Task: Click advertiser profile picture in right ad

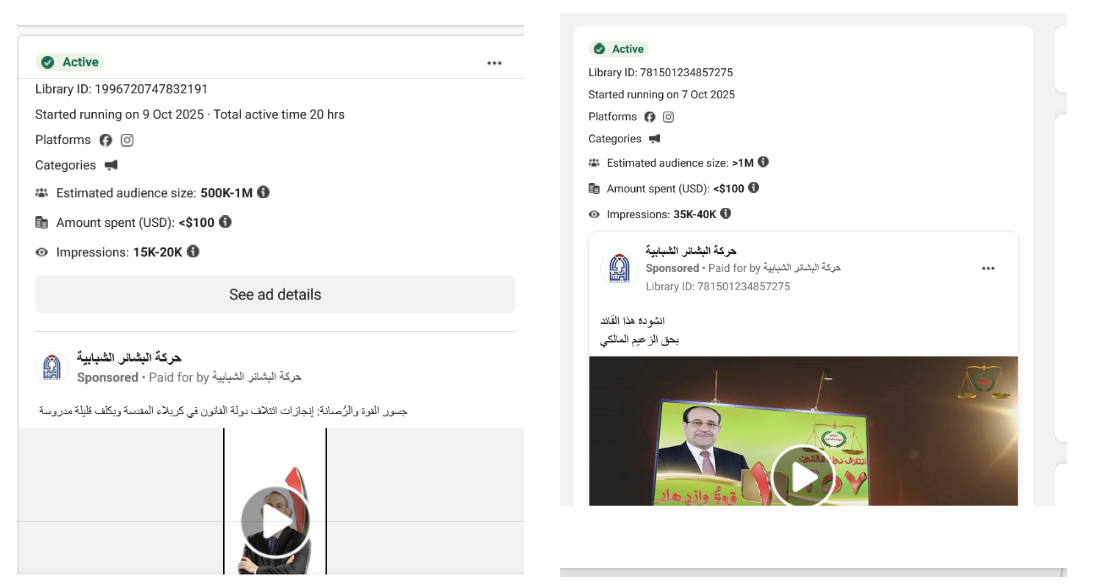Action: coord(619,268)
